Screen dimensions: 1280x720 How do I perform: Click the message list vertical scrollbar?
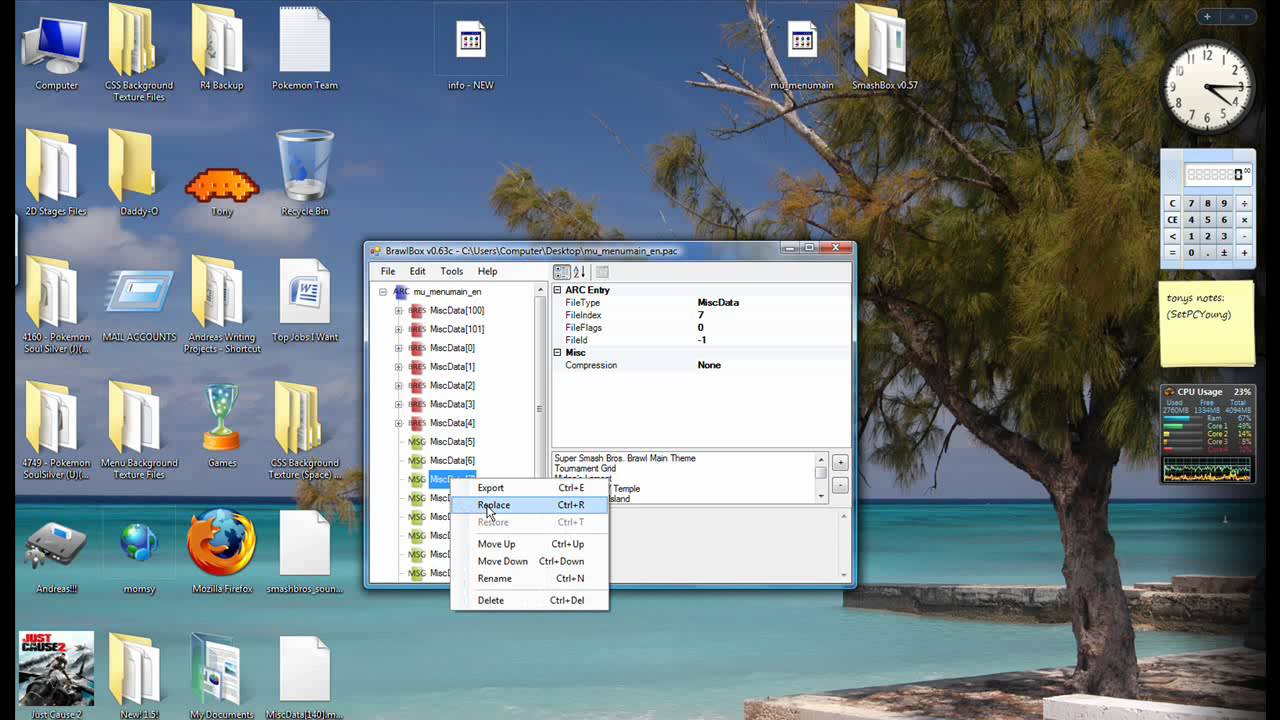point(821,477)
